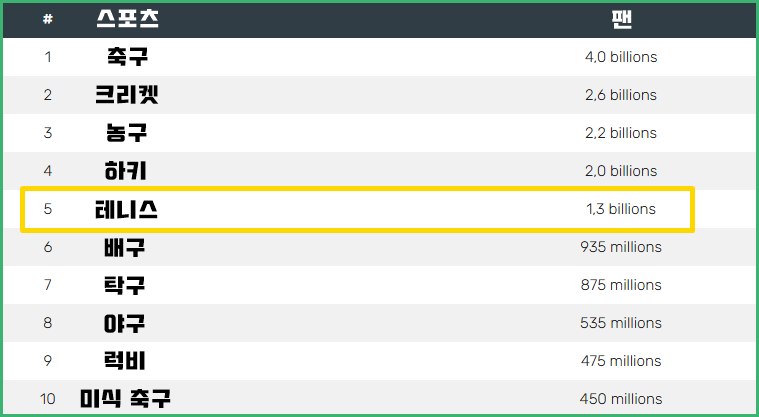Viewport: 759px width, 417px height.
Task: Select the 농구 row label
Action: [x=126, y=133]
